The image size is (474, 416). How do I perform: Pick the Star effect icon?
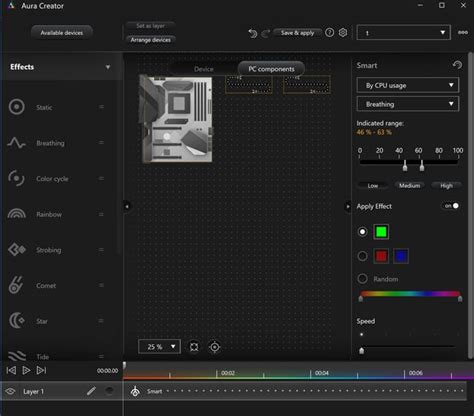coord(17,321)
